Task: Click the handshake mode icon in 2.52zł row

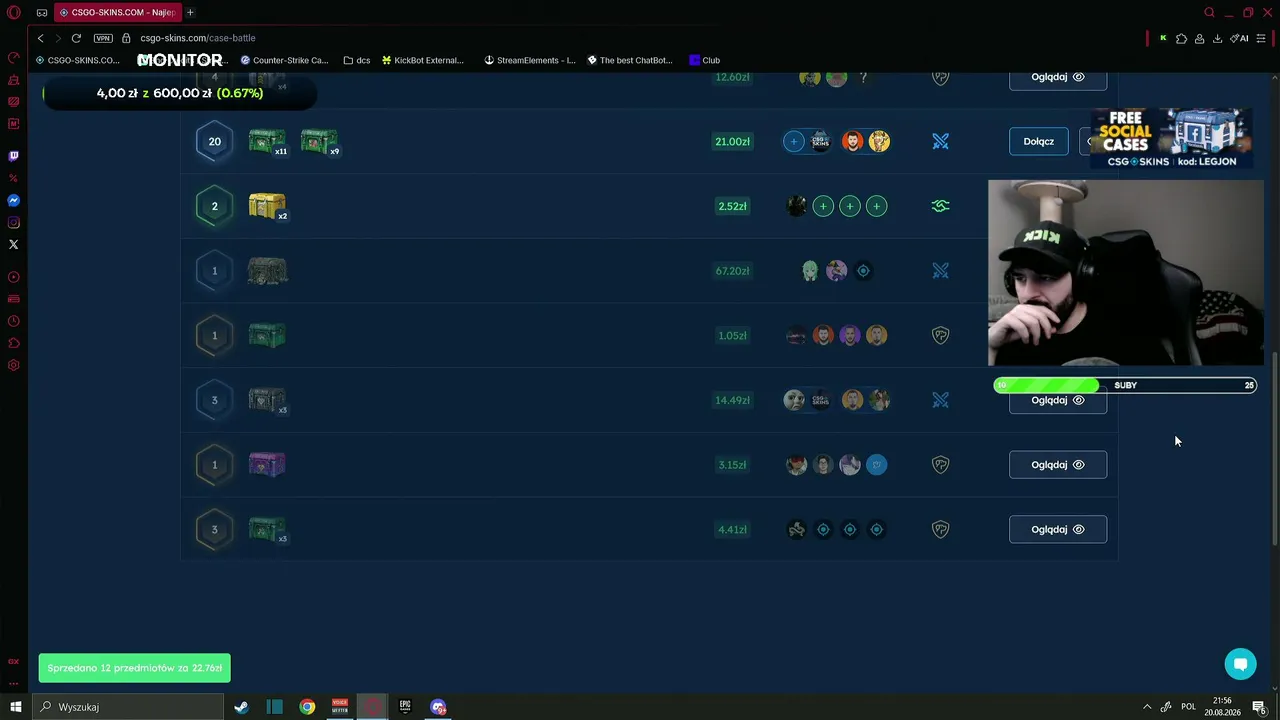Action: click(x=940, y=206)
